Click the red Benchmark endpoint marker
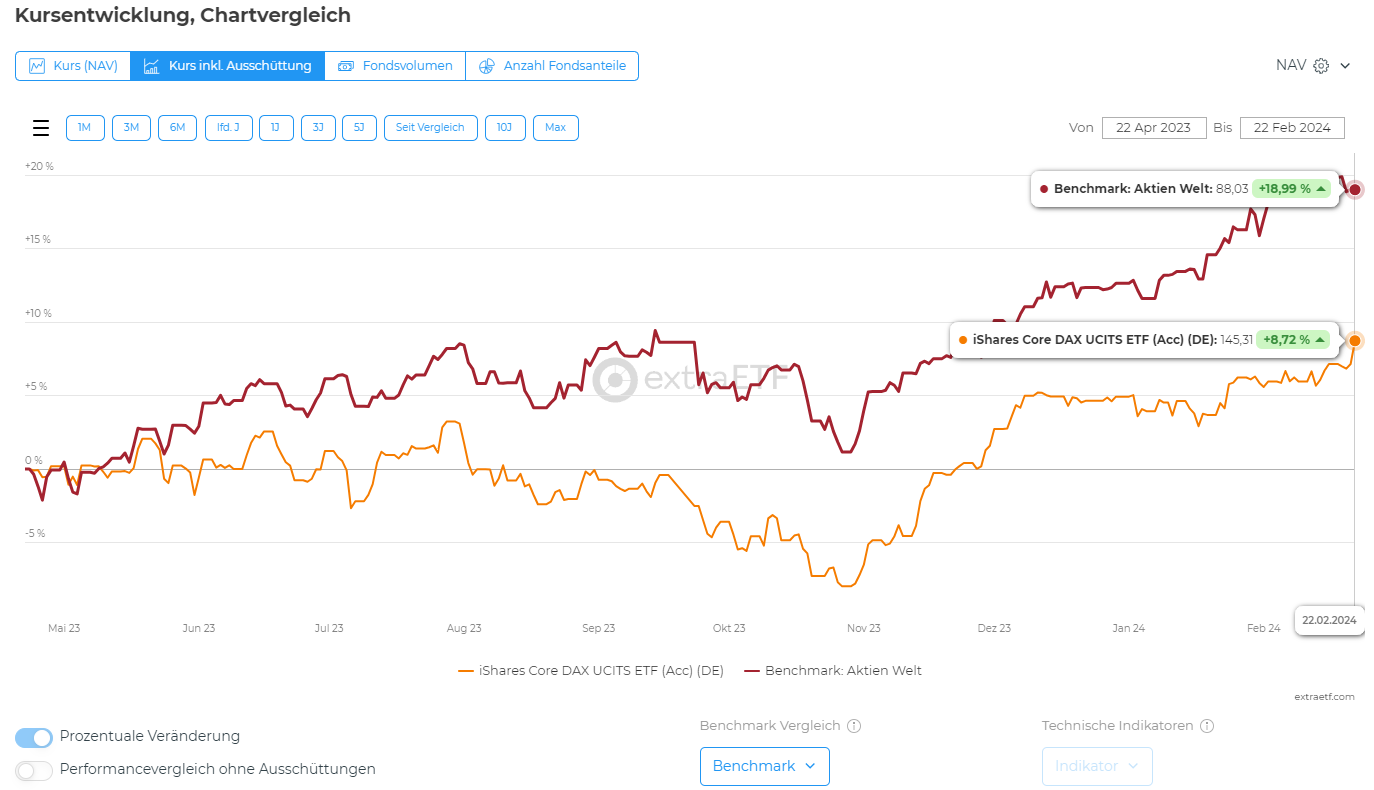 coord(1355,190)
